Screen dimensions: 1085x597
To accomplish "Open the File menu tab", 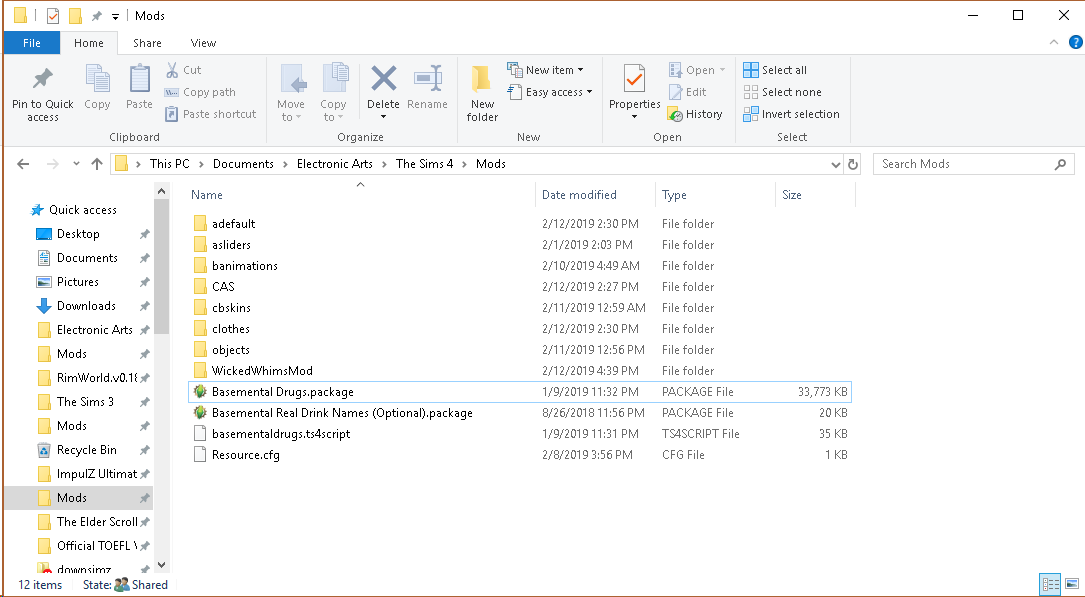I will click(32, 43).
